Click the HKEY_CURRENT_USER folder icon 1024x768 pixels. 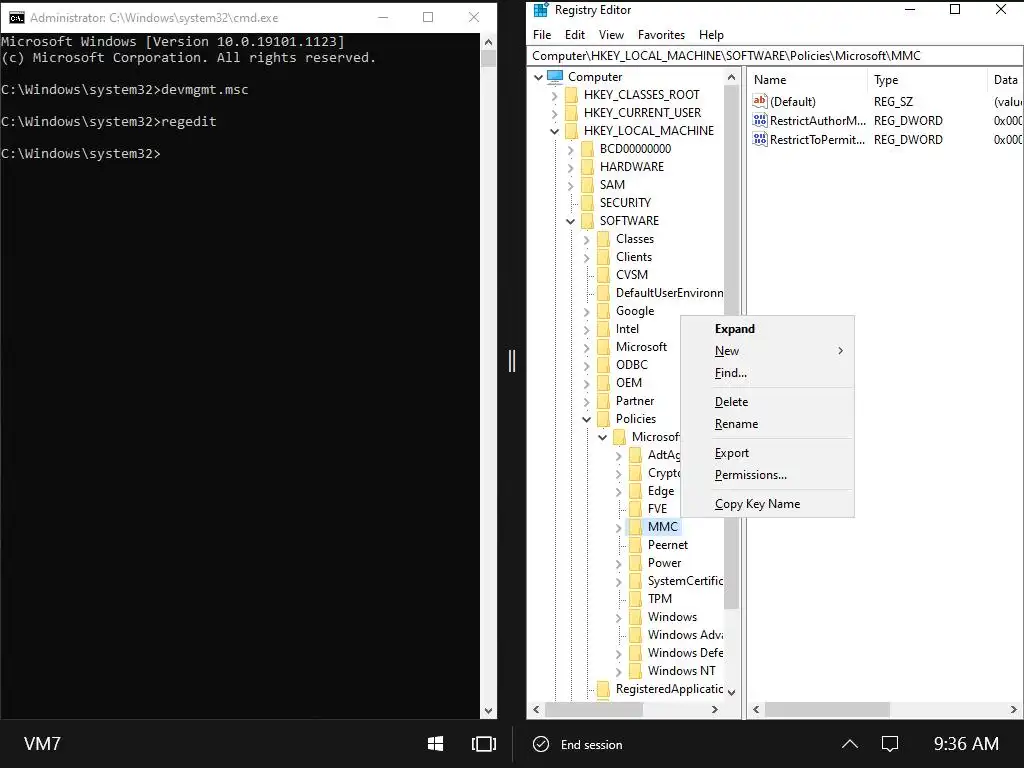point(571,113)
